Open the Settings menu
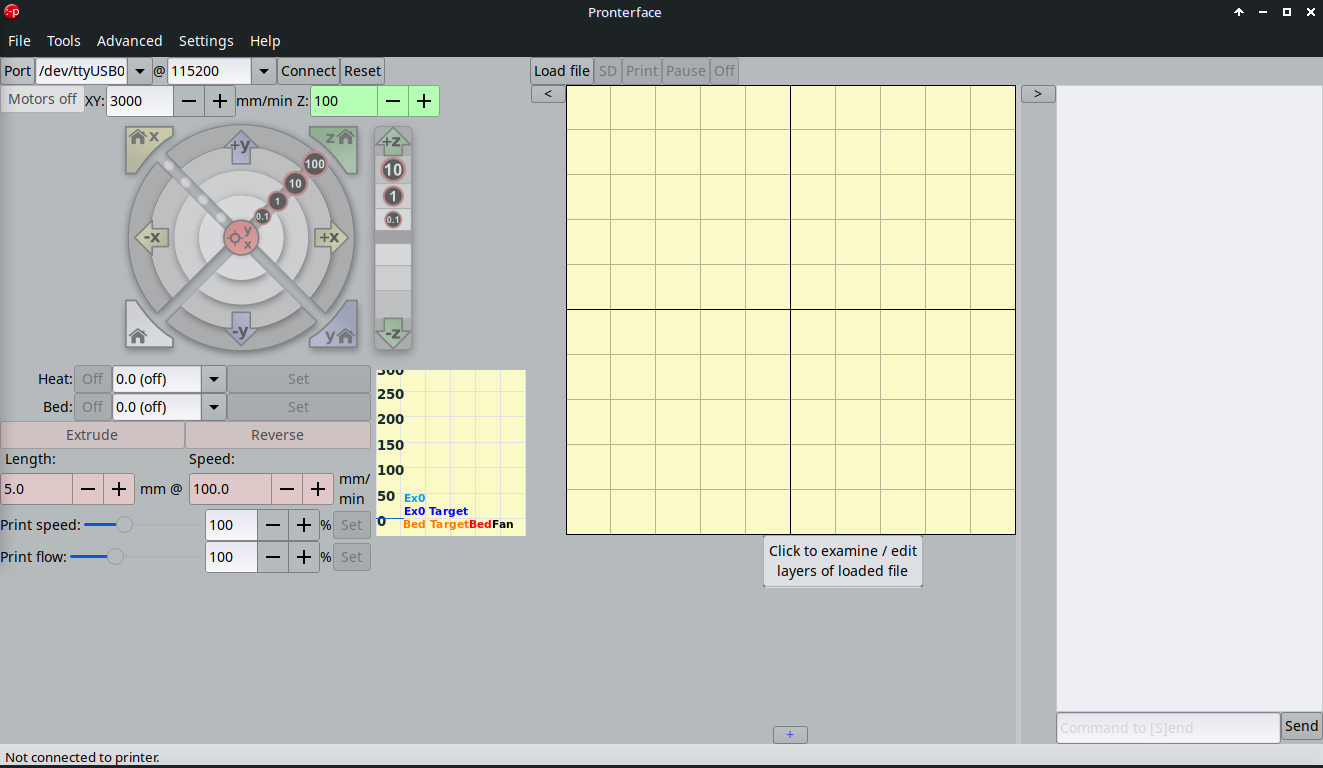Viewport: 1323px width, 768px height. [206, 41]
